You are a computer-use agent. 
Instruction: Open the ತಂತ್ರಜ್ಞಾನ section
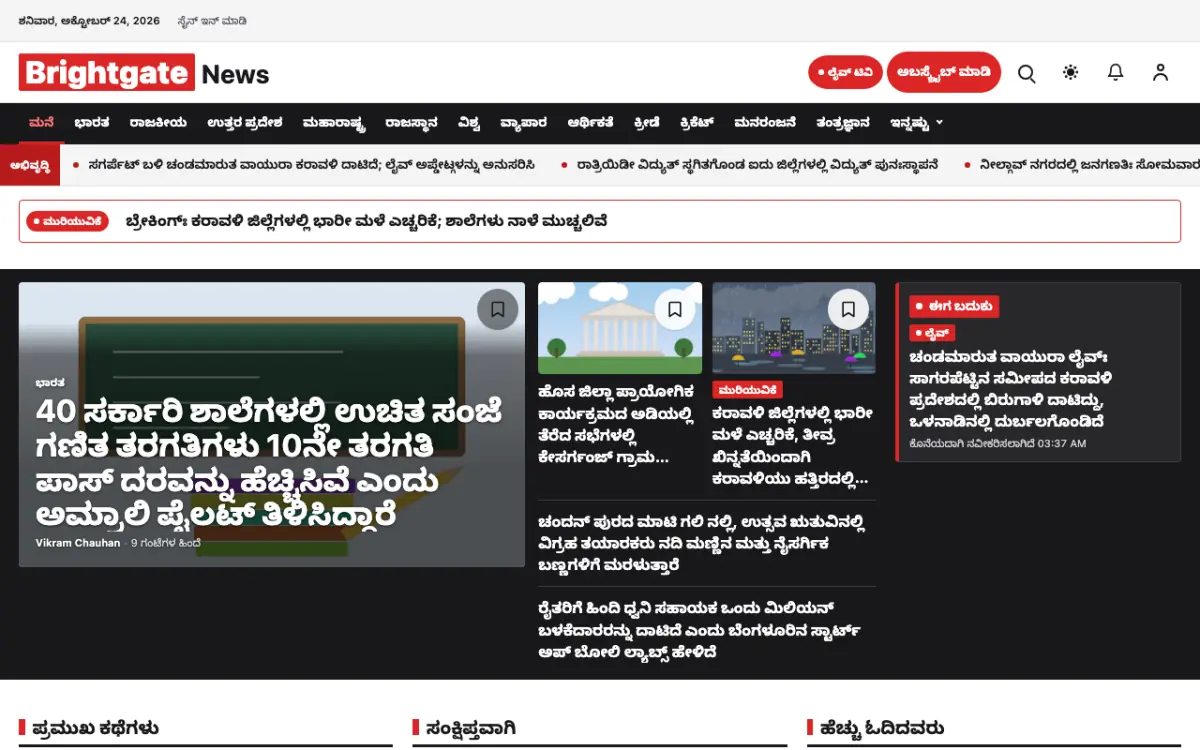(843, 123)
